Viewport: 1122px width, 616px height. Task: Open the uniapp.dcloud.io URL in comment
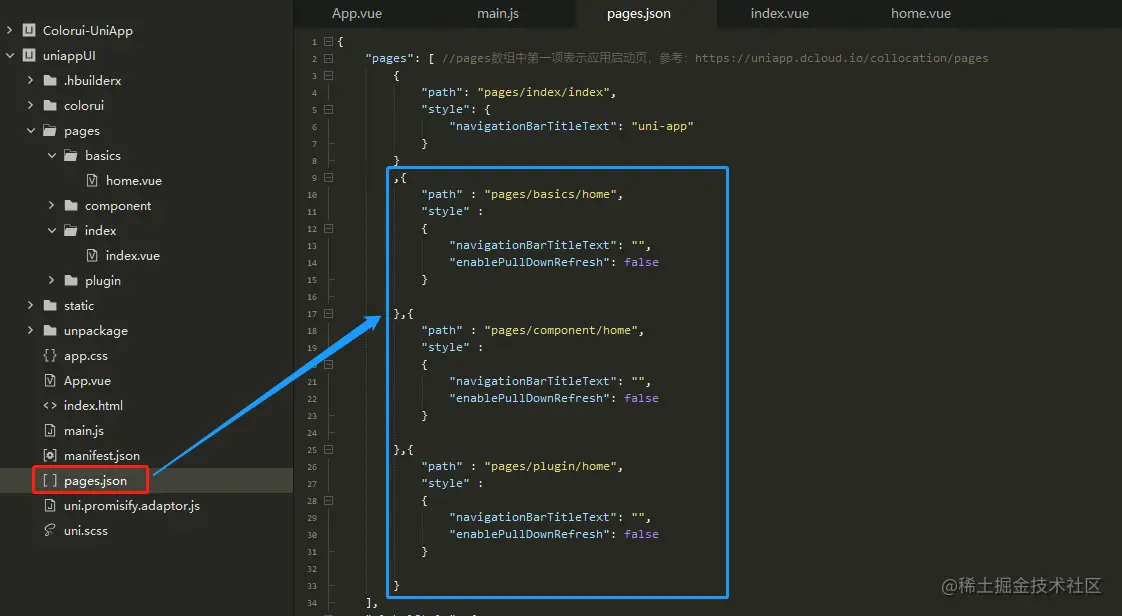[x=842, y=58]
